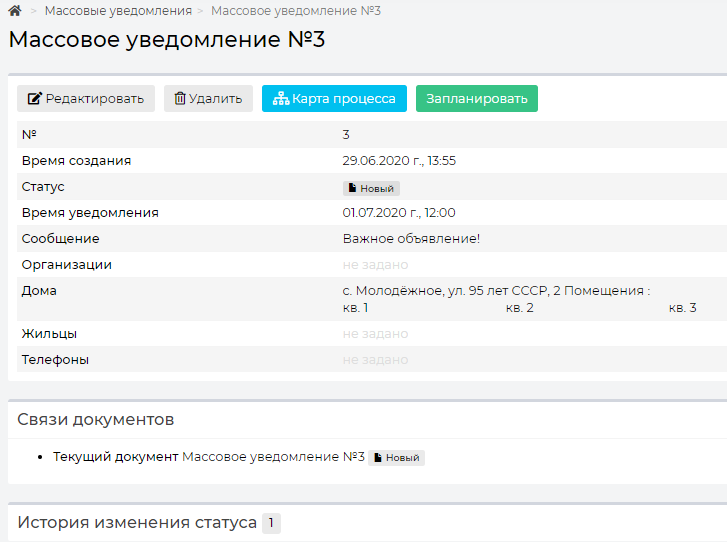Click address с. Молодёжное, ул. 95 лет СССР
Screen dimensions: 727x542
pyautogui.click(x=446, y=291)
